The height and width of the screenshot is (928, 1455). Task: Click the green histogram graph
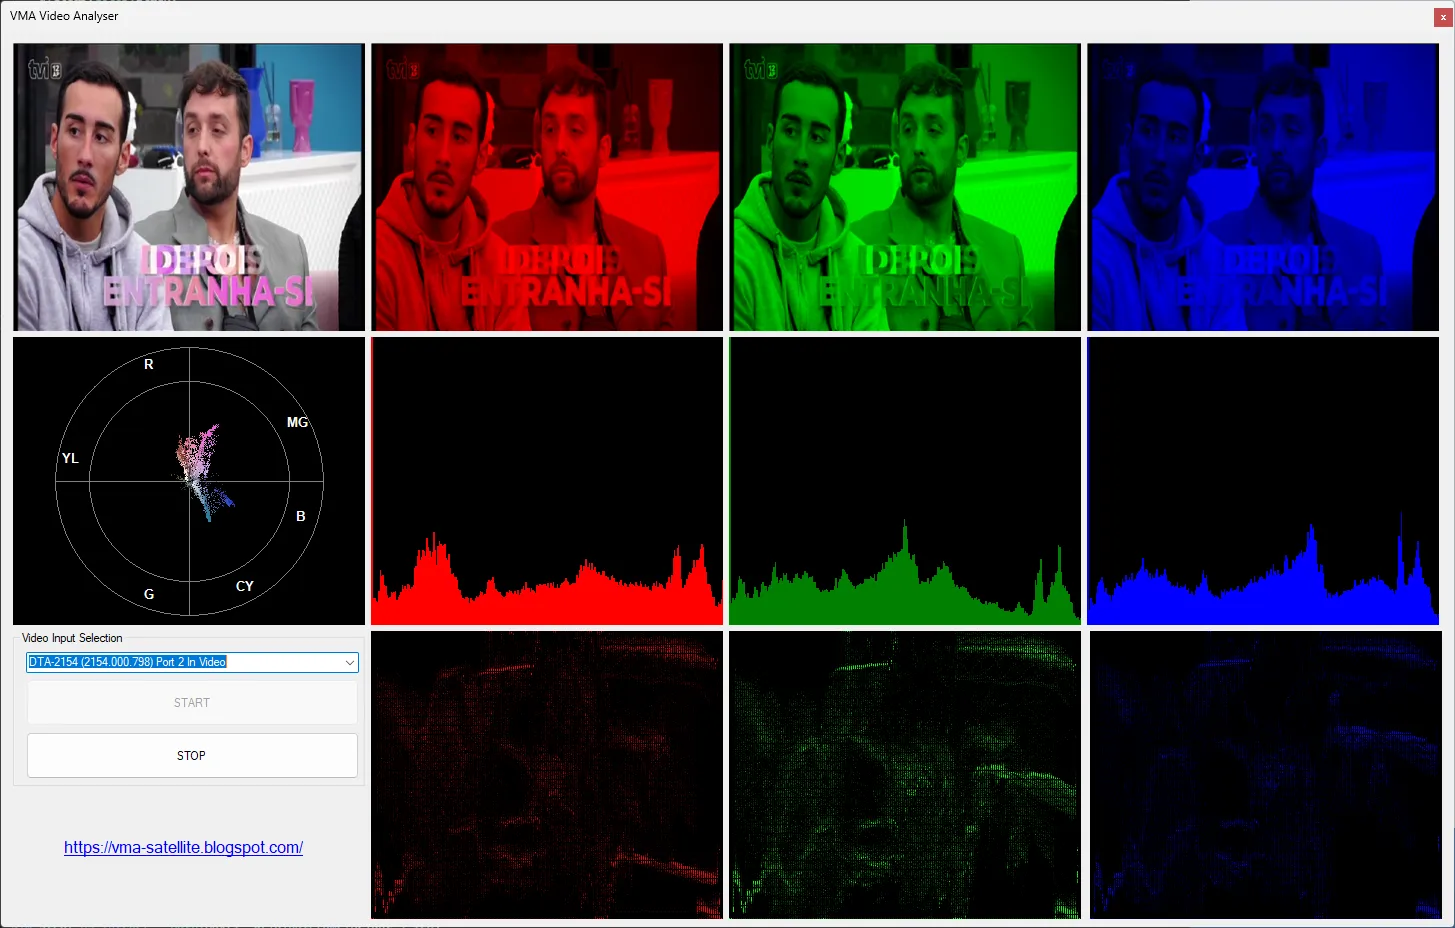click(904, 481)
